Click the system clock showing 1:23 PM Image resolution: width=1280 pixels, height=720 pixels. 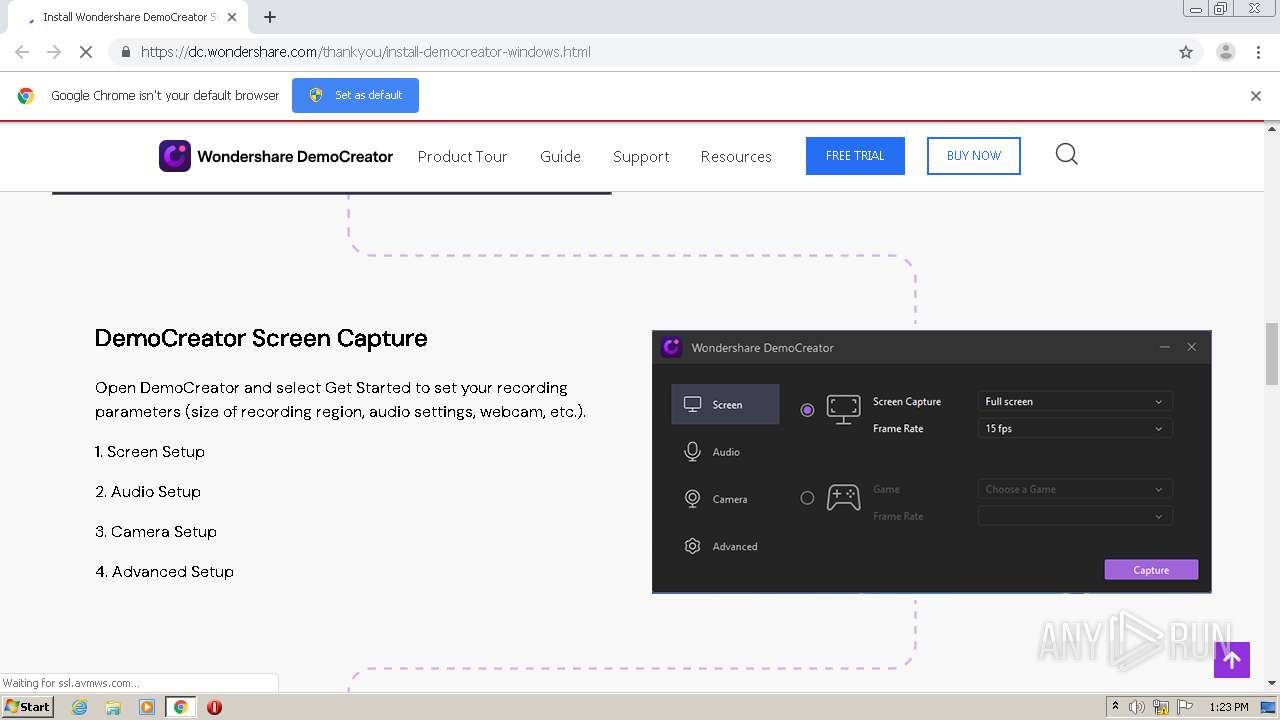tap(1229, 707)
